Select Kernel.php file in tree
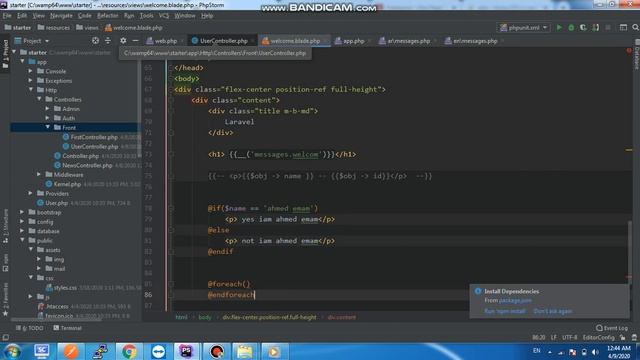 tap(67, 184)
